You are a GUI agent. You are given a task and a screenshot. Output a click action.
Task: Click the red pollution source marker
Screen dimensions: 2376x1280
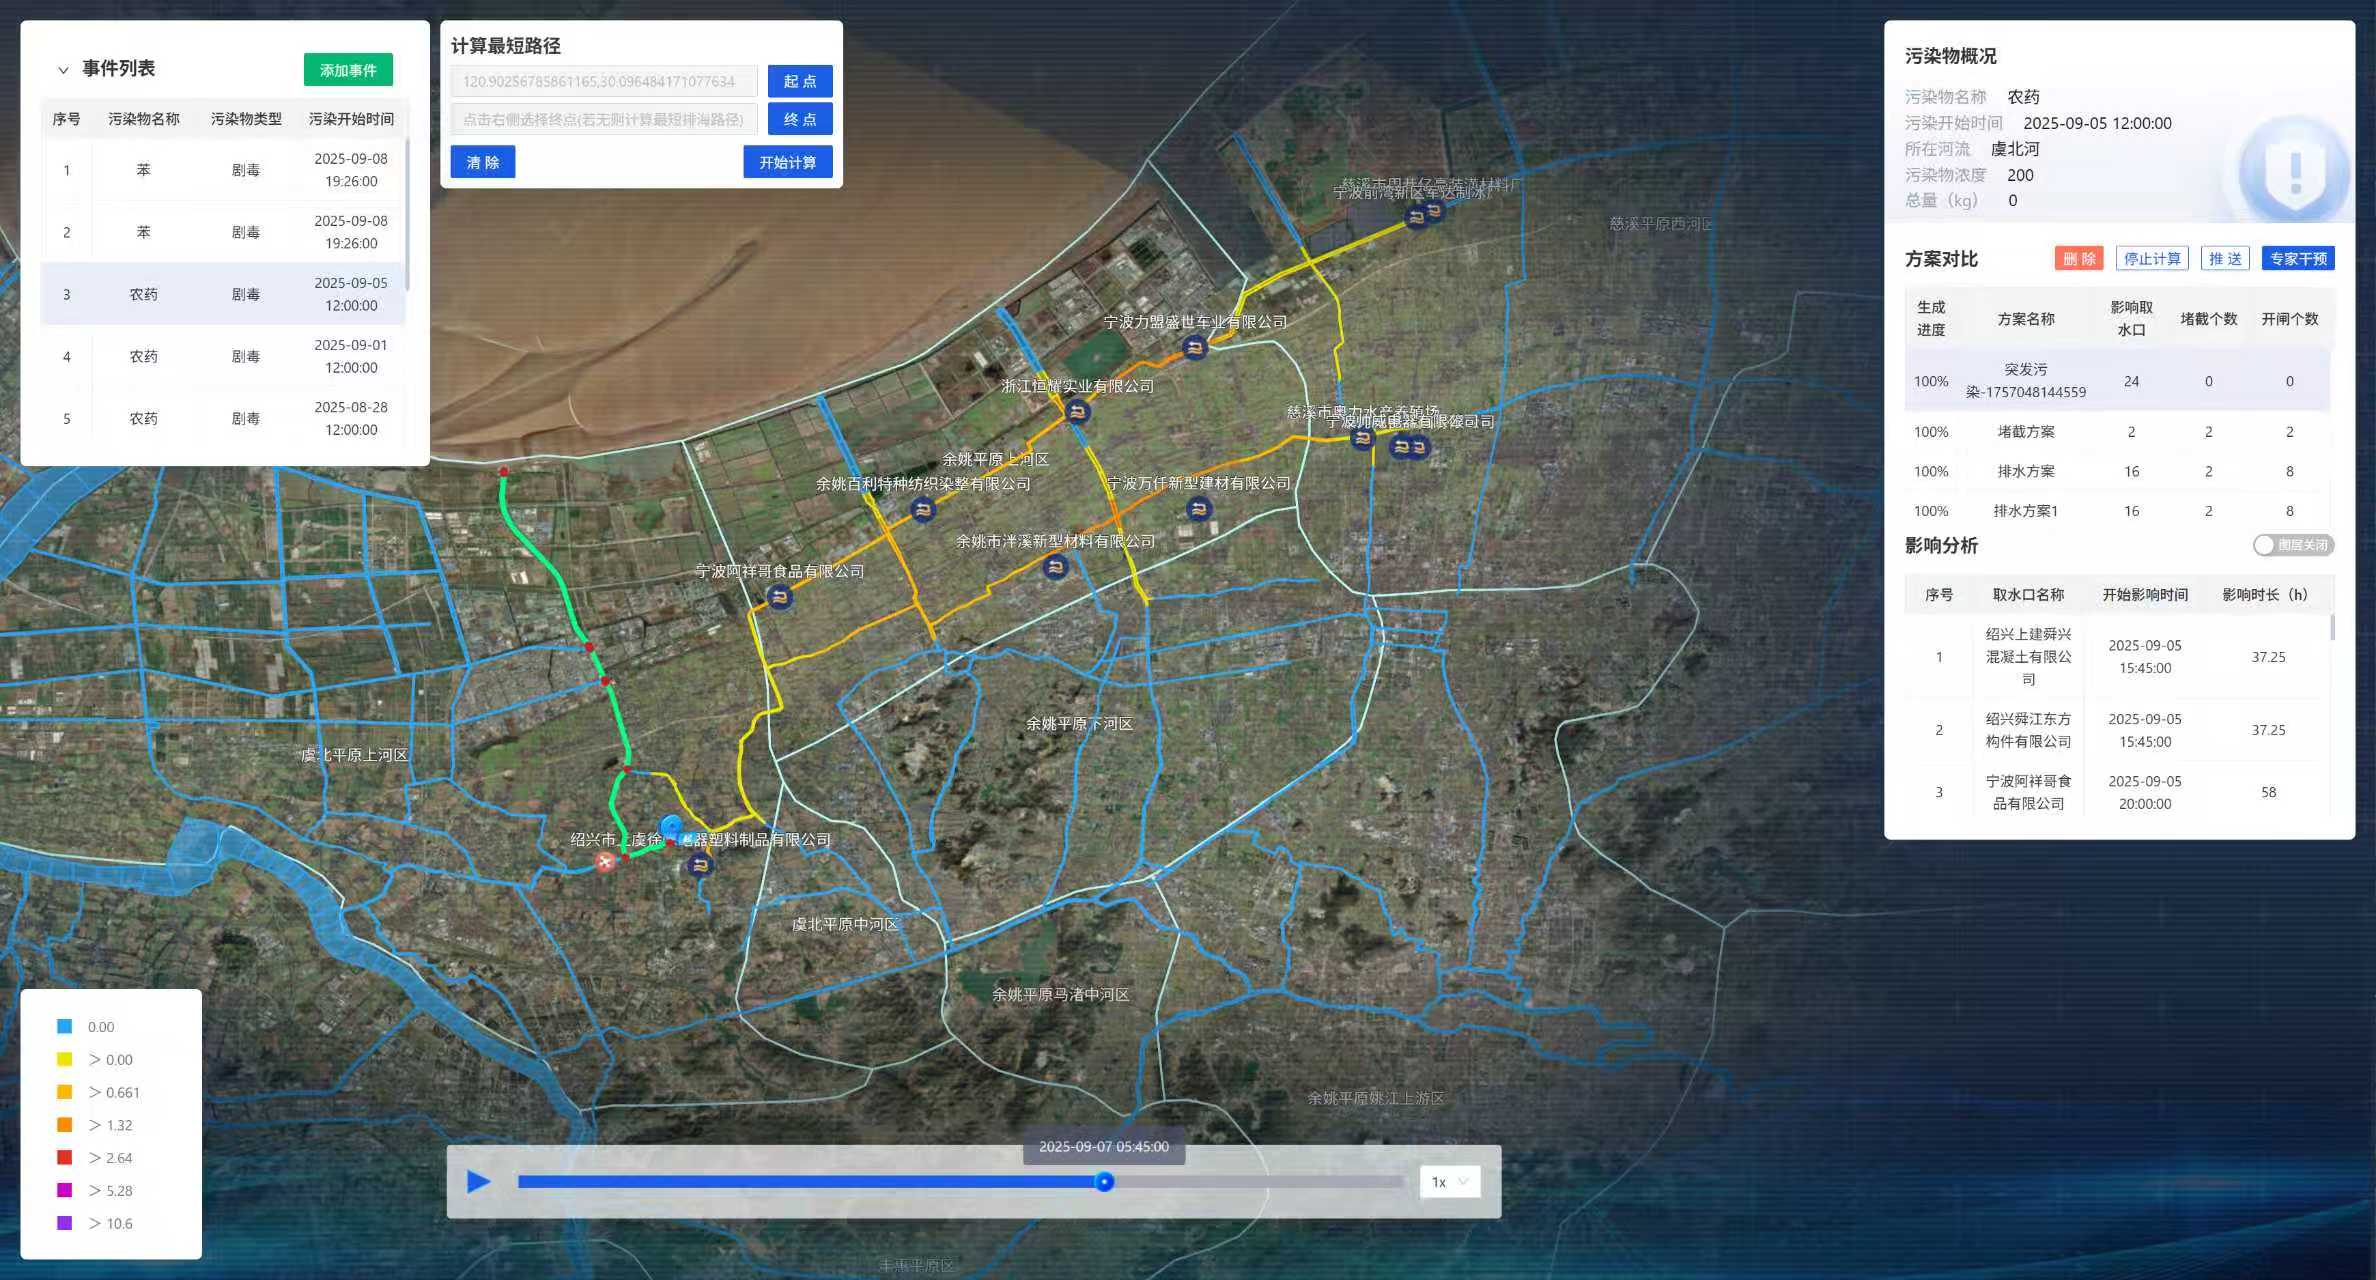tap(605, 861)
